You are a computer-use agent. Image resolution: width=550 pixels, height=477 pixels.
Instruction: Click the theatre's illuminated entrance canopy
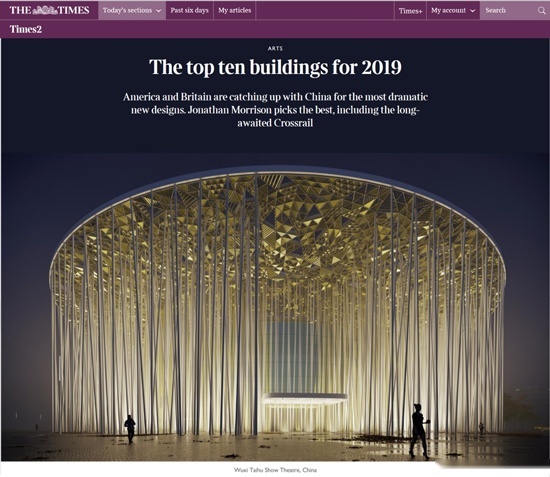coord(304,397)
